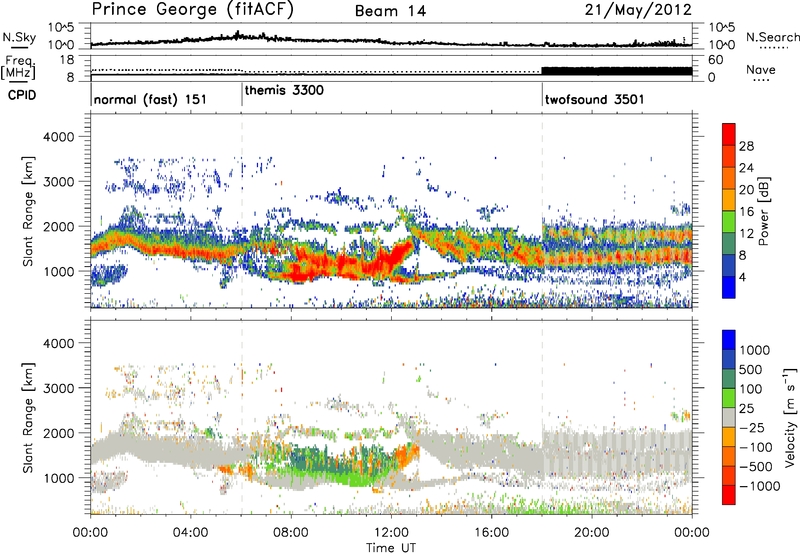Click the 'Power [dB]' colorbar label

764,211
